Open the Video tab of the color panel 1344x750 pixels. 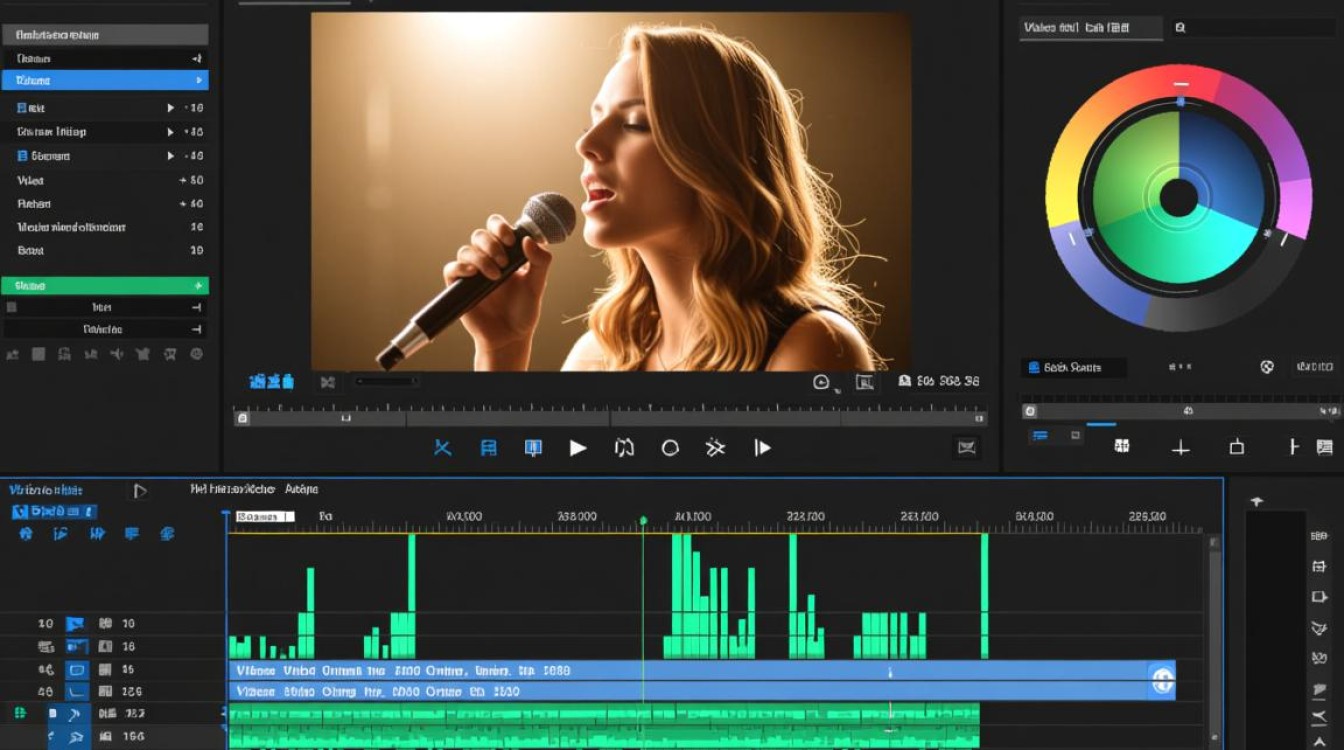click(x=1090, y=29)
